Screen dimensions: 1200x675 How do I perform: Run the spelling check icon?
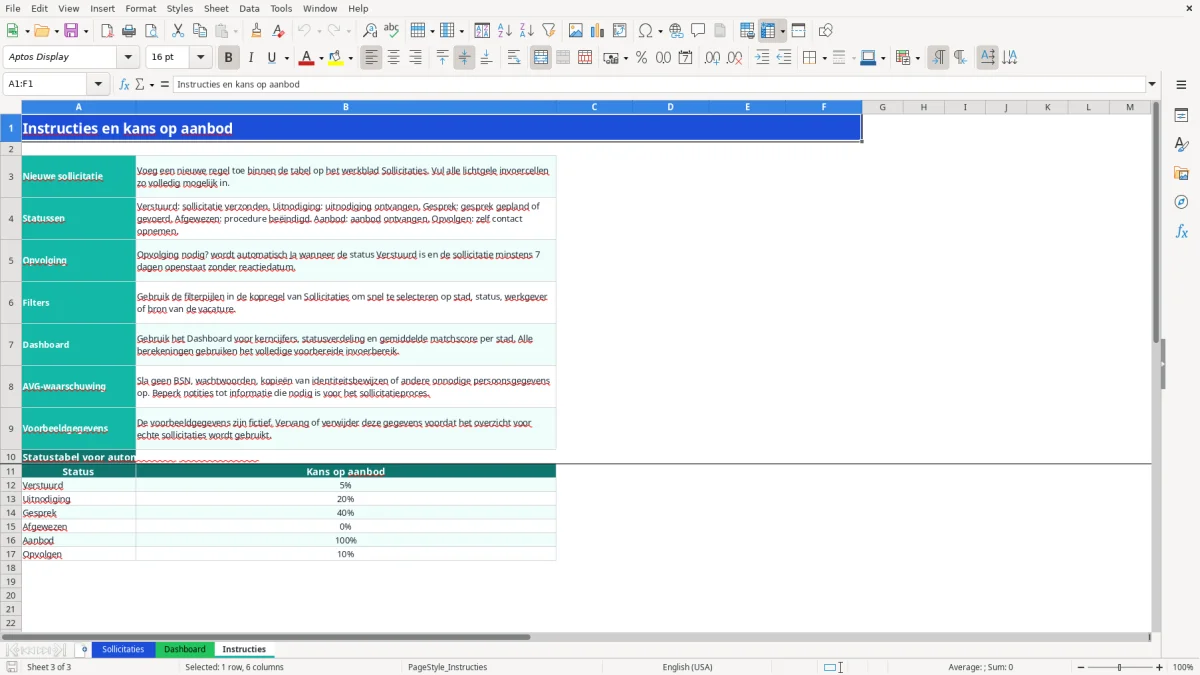[392, 31]
